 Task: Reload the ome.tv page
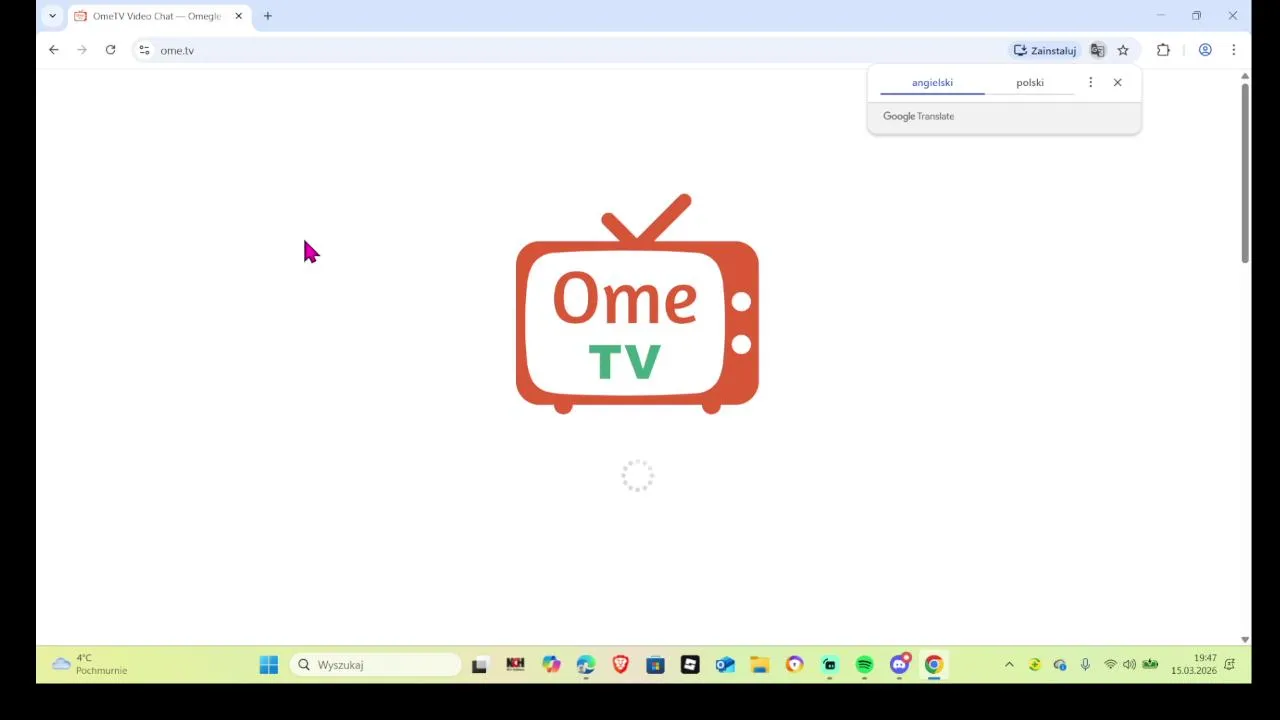point(110,50)
